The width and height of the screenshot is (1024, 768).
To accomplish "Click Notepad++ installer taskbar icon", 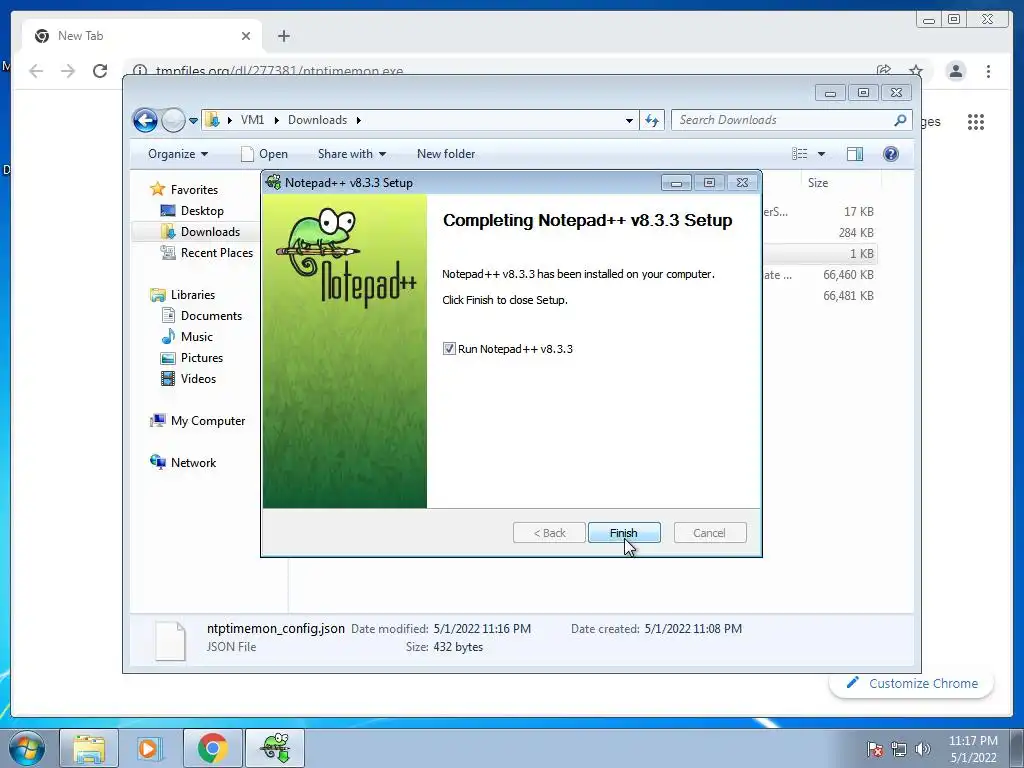I will [x=275, y=748].
